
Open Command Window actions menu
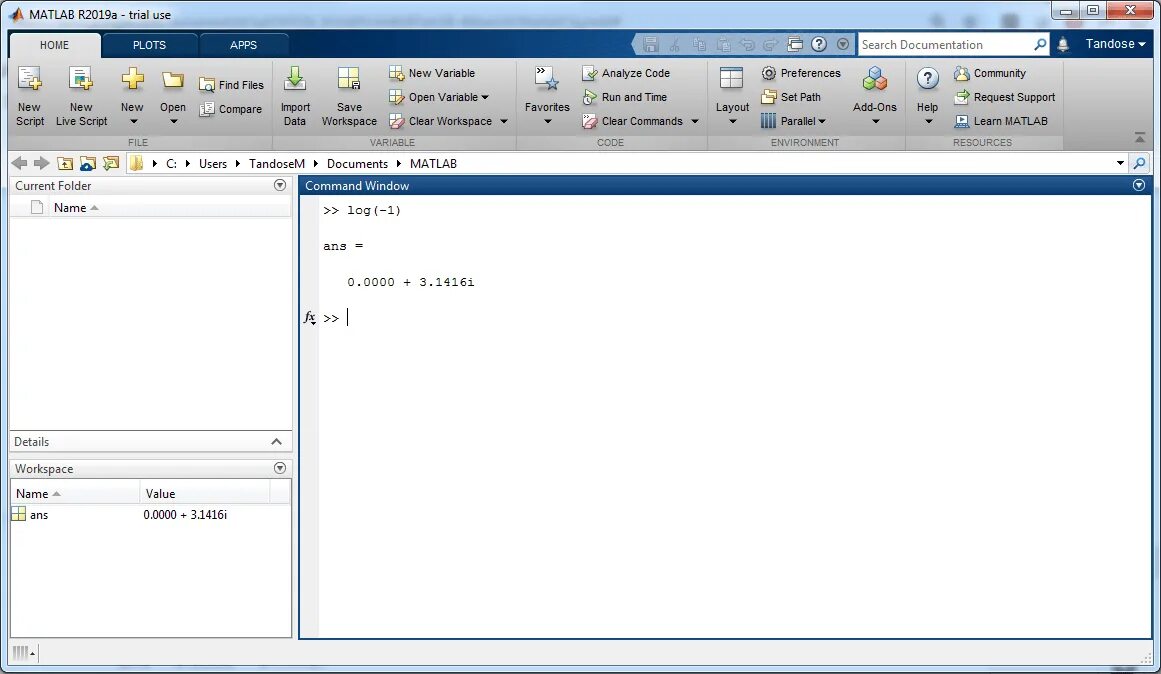point(1139,185)
